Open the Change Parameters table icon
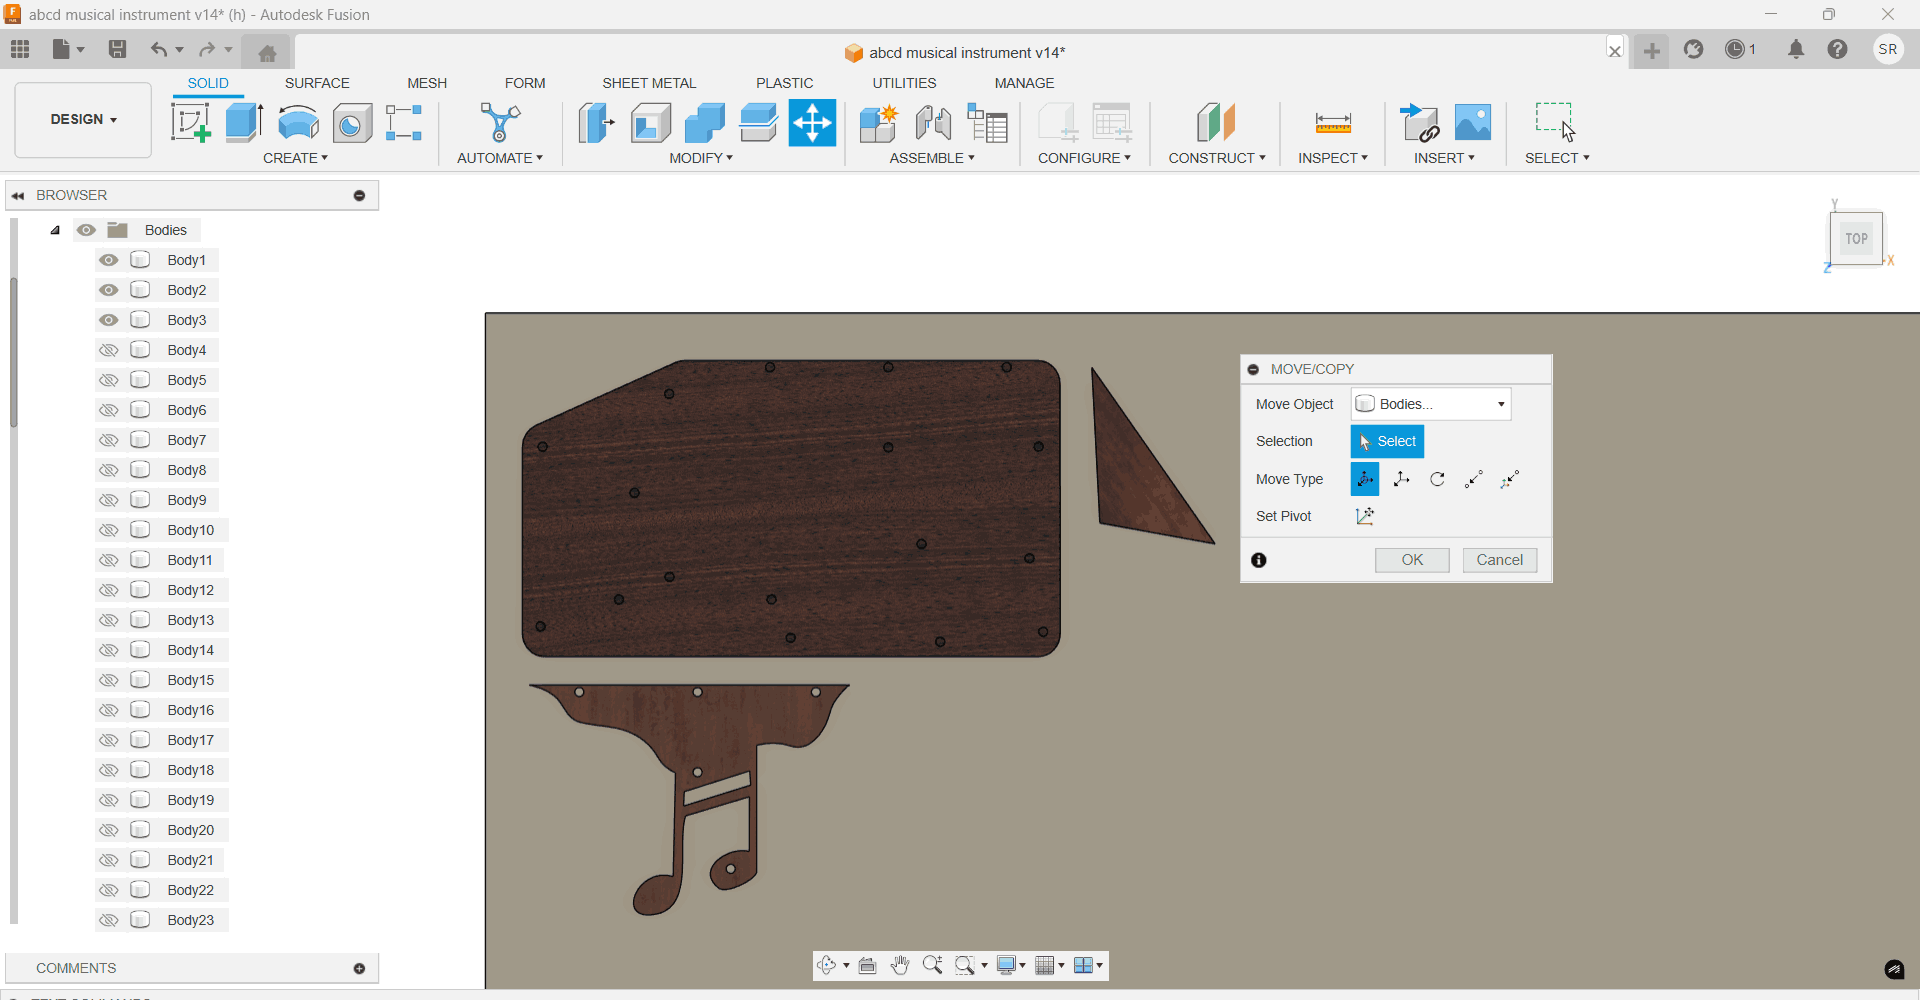Image resolution: width=1920 pixels, height=1000 pixels. click(987, 123)
